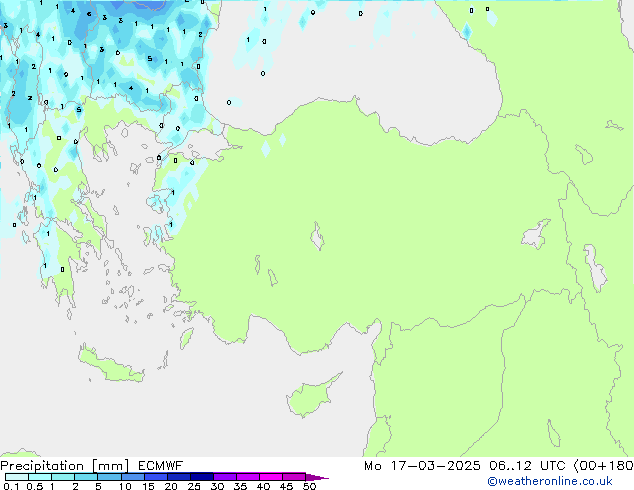Click the '06..12 UTC' time text
Screen dimensions: 634x490
point(527,466)
